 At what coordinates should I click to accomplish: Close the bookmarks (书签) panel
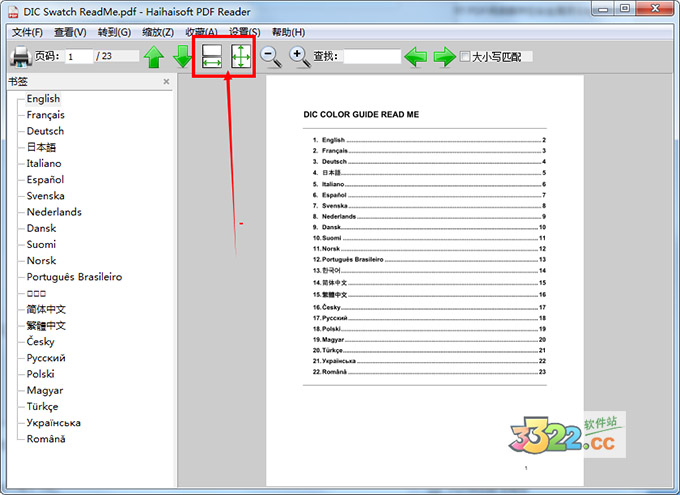pyautogui.click(x=166, y=82)
